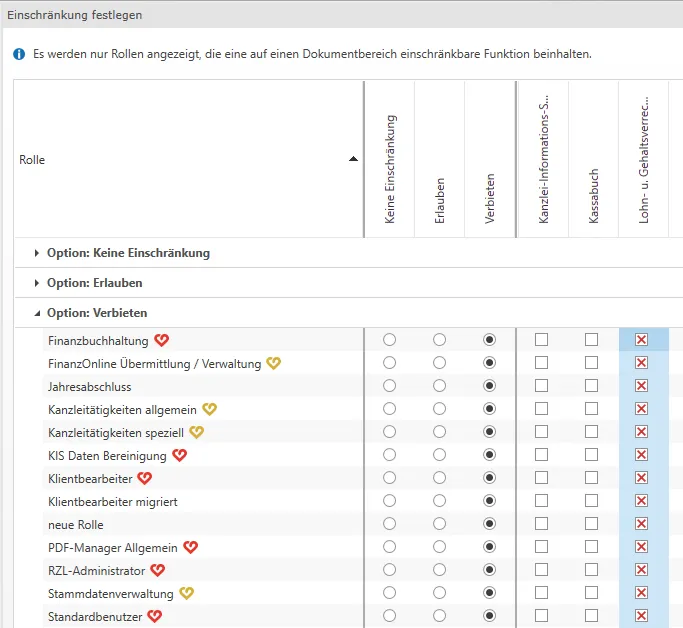Select Keine Einschränkung for neue Rolle

click(389, 524)
